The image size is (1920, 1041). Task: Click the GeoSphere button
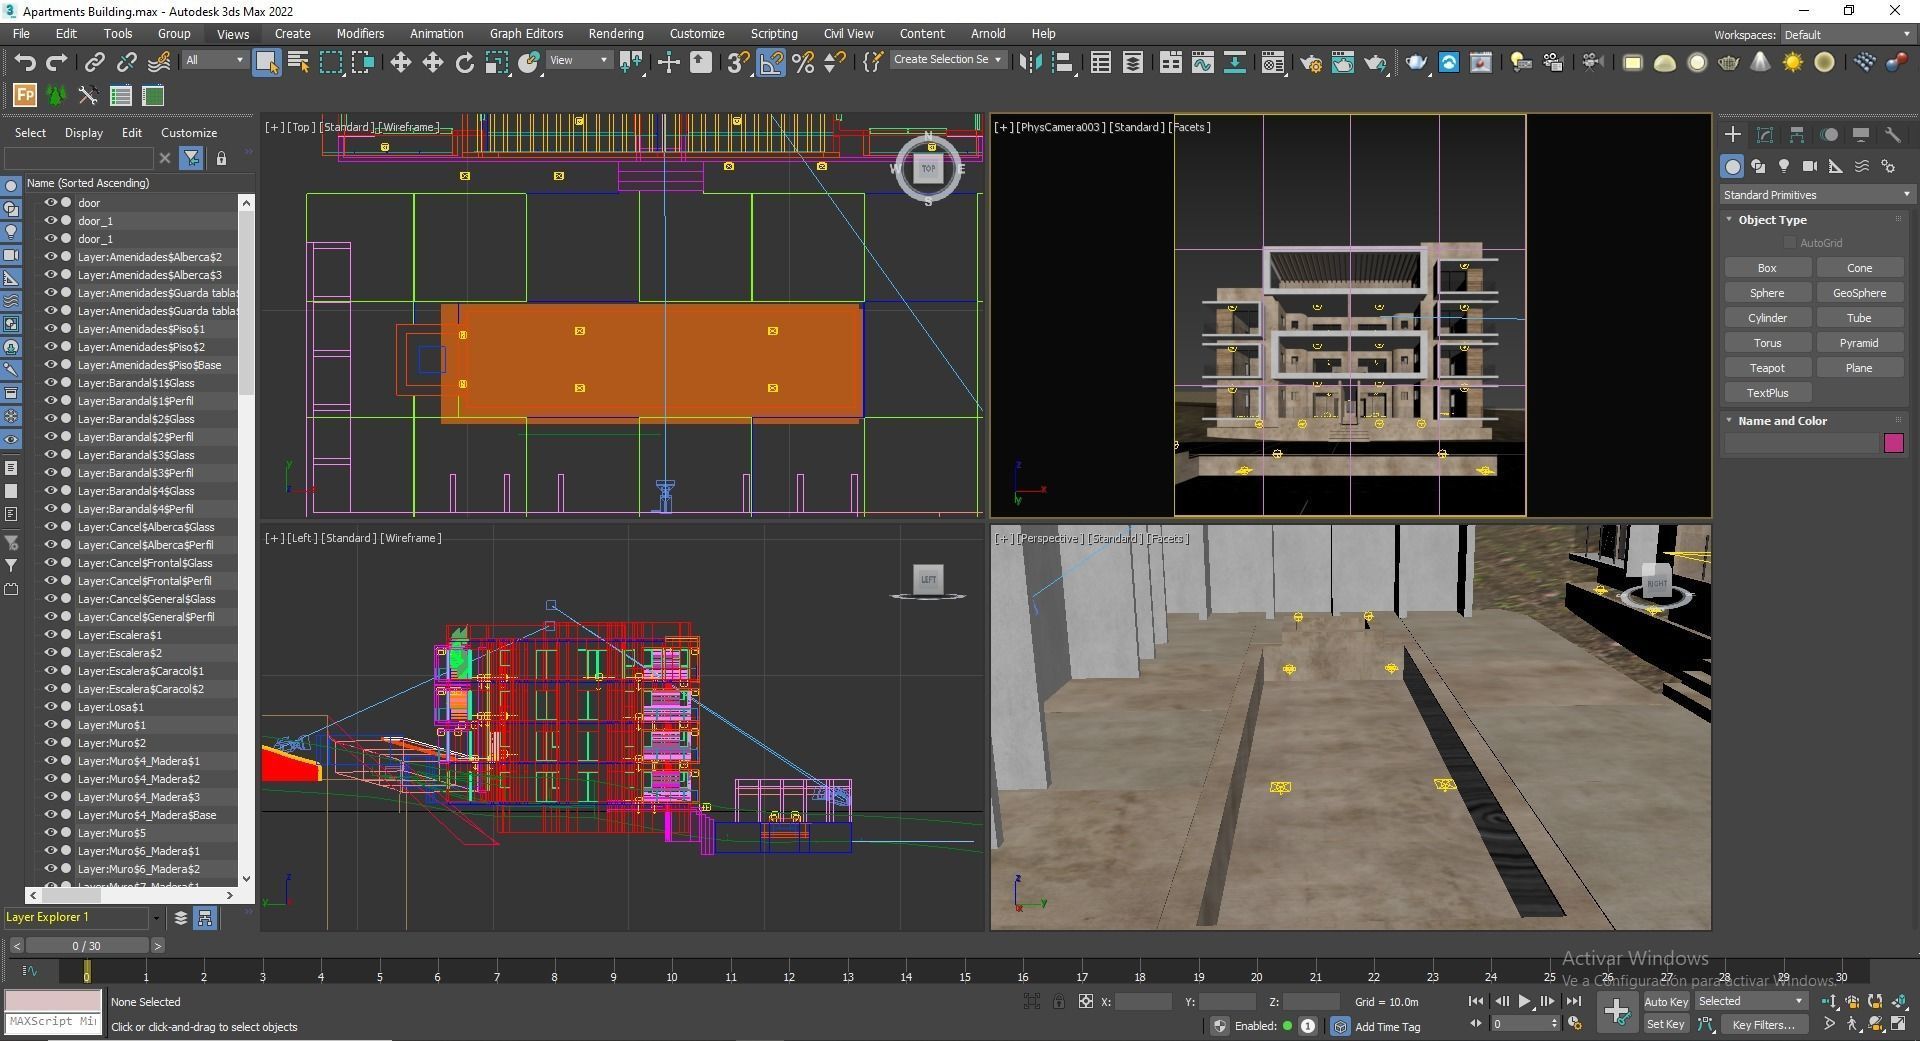point(1859,293)
